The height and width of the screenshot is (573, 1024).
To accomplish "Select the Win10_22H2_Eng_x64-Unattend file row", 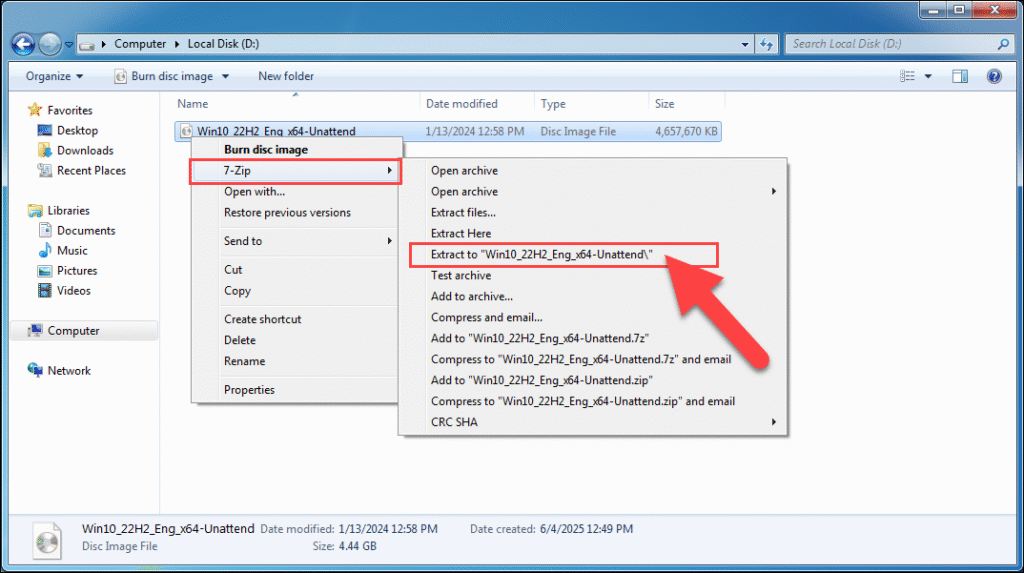I will [448, 131].
